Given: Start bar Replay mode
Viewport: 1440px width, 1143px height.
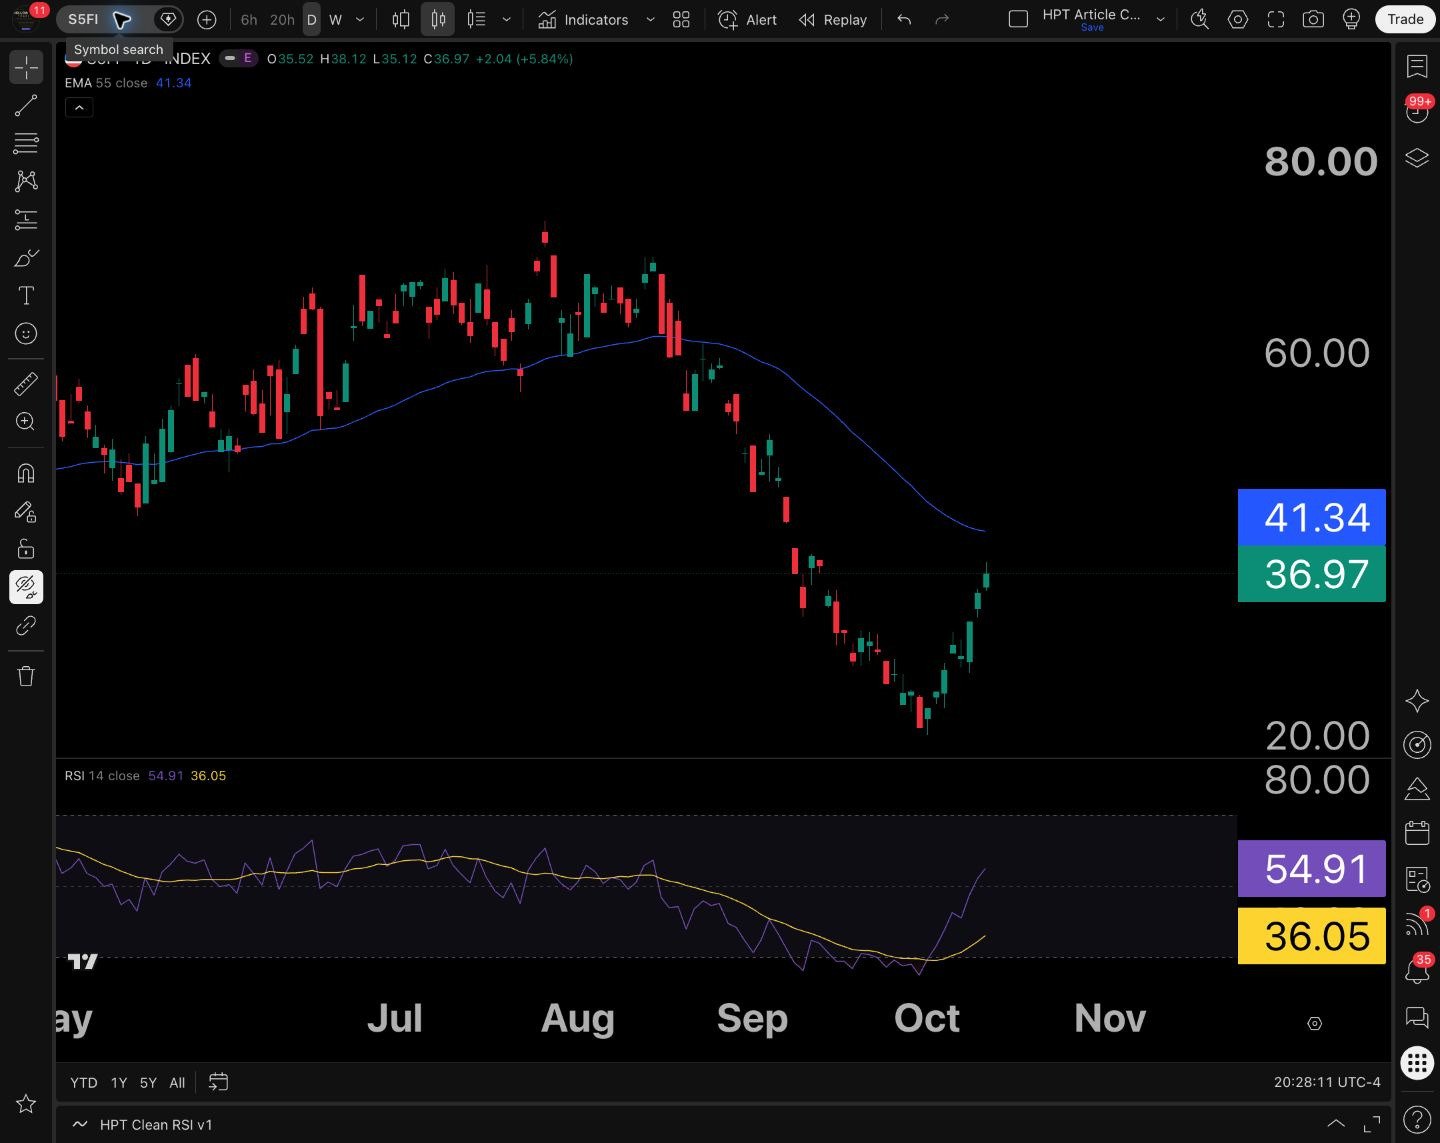Looking at the screenshot, I should [x=833, y=19].
